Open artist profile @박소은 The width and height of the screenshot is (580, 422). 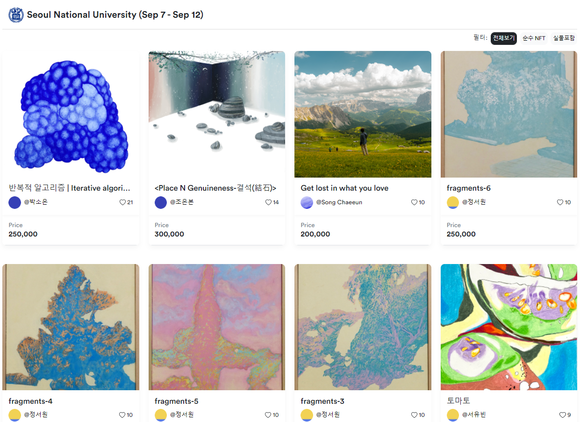tap(36, 202)
